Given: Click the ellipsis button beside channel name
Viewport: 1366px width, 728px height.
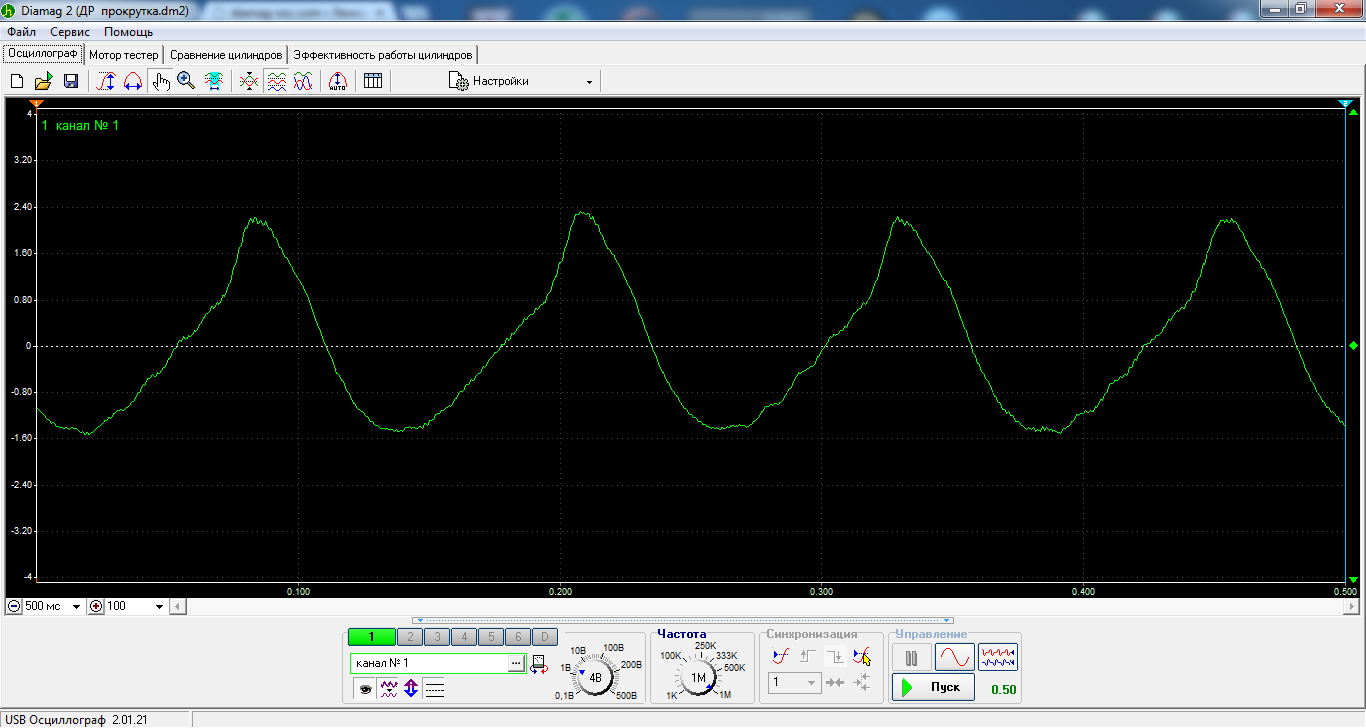Looking at the screenshot, I should pyautogui.click(x=516, y=663).
